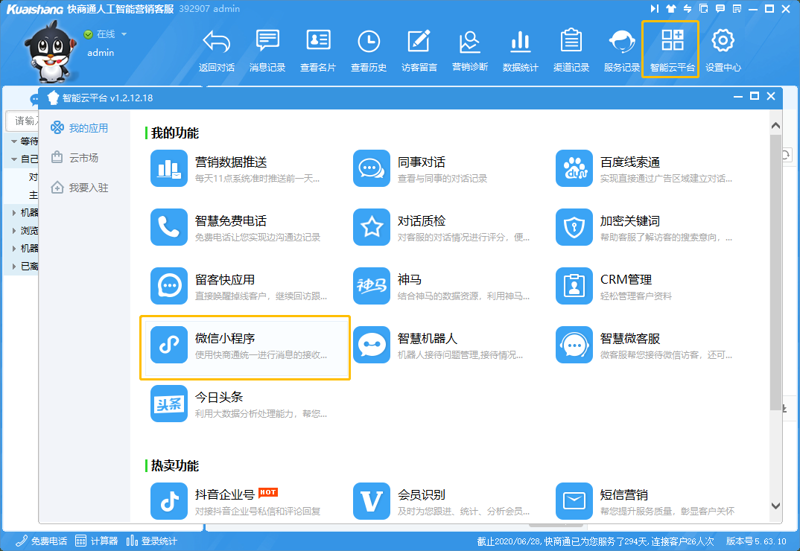
Task: Click the vertical scrollbar thumb in cloud platform
Action: click(x=776, y=270)
